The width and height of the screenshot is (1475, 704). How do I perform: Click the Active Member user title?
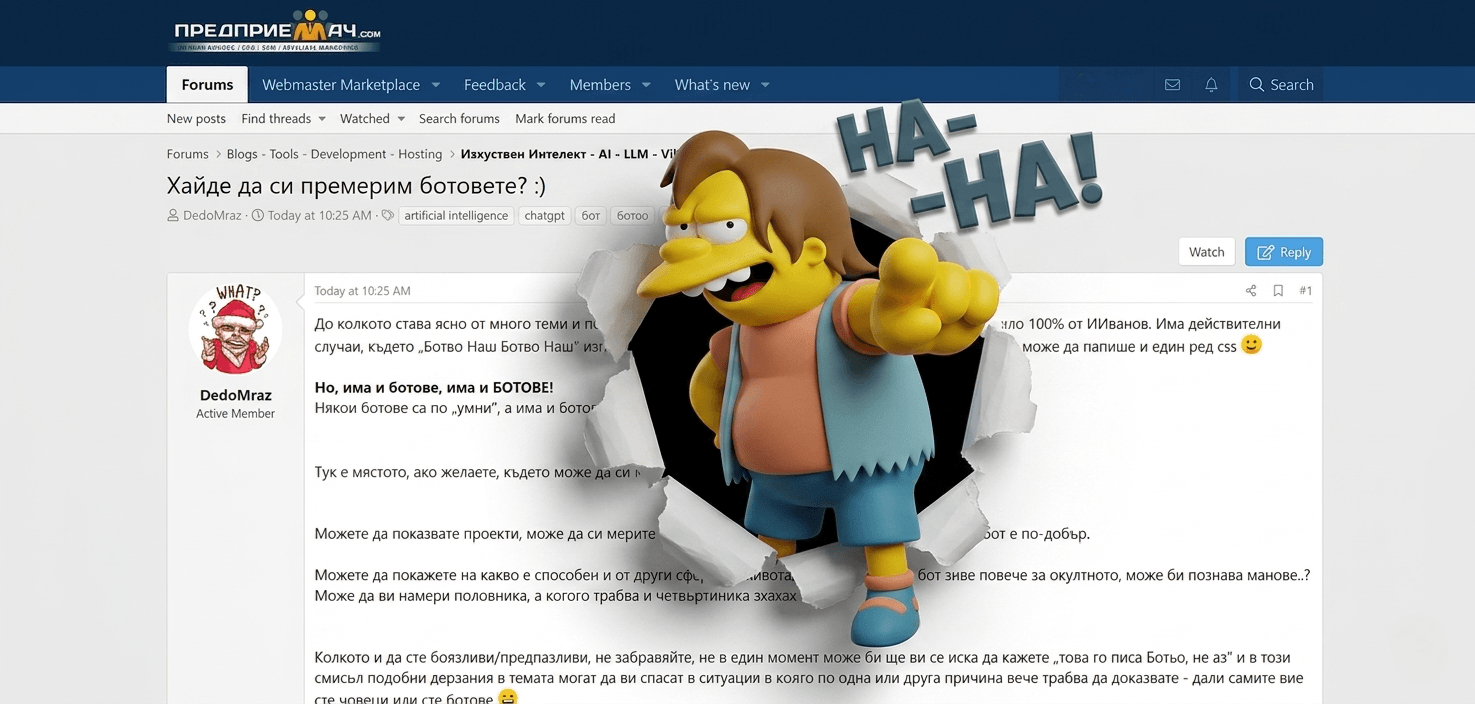(x=236, y=413)
